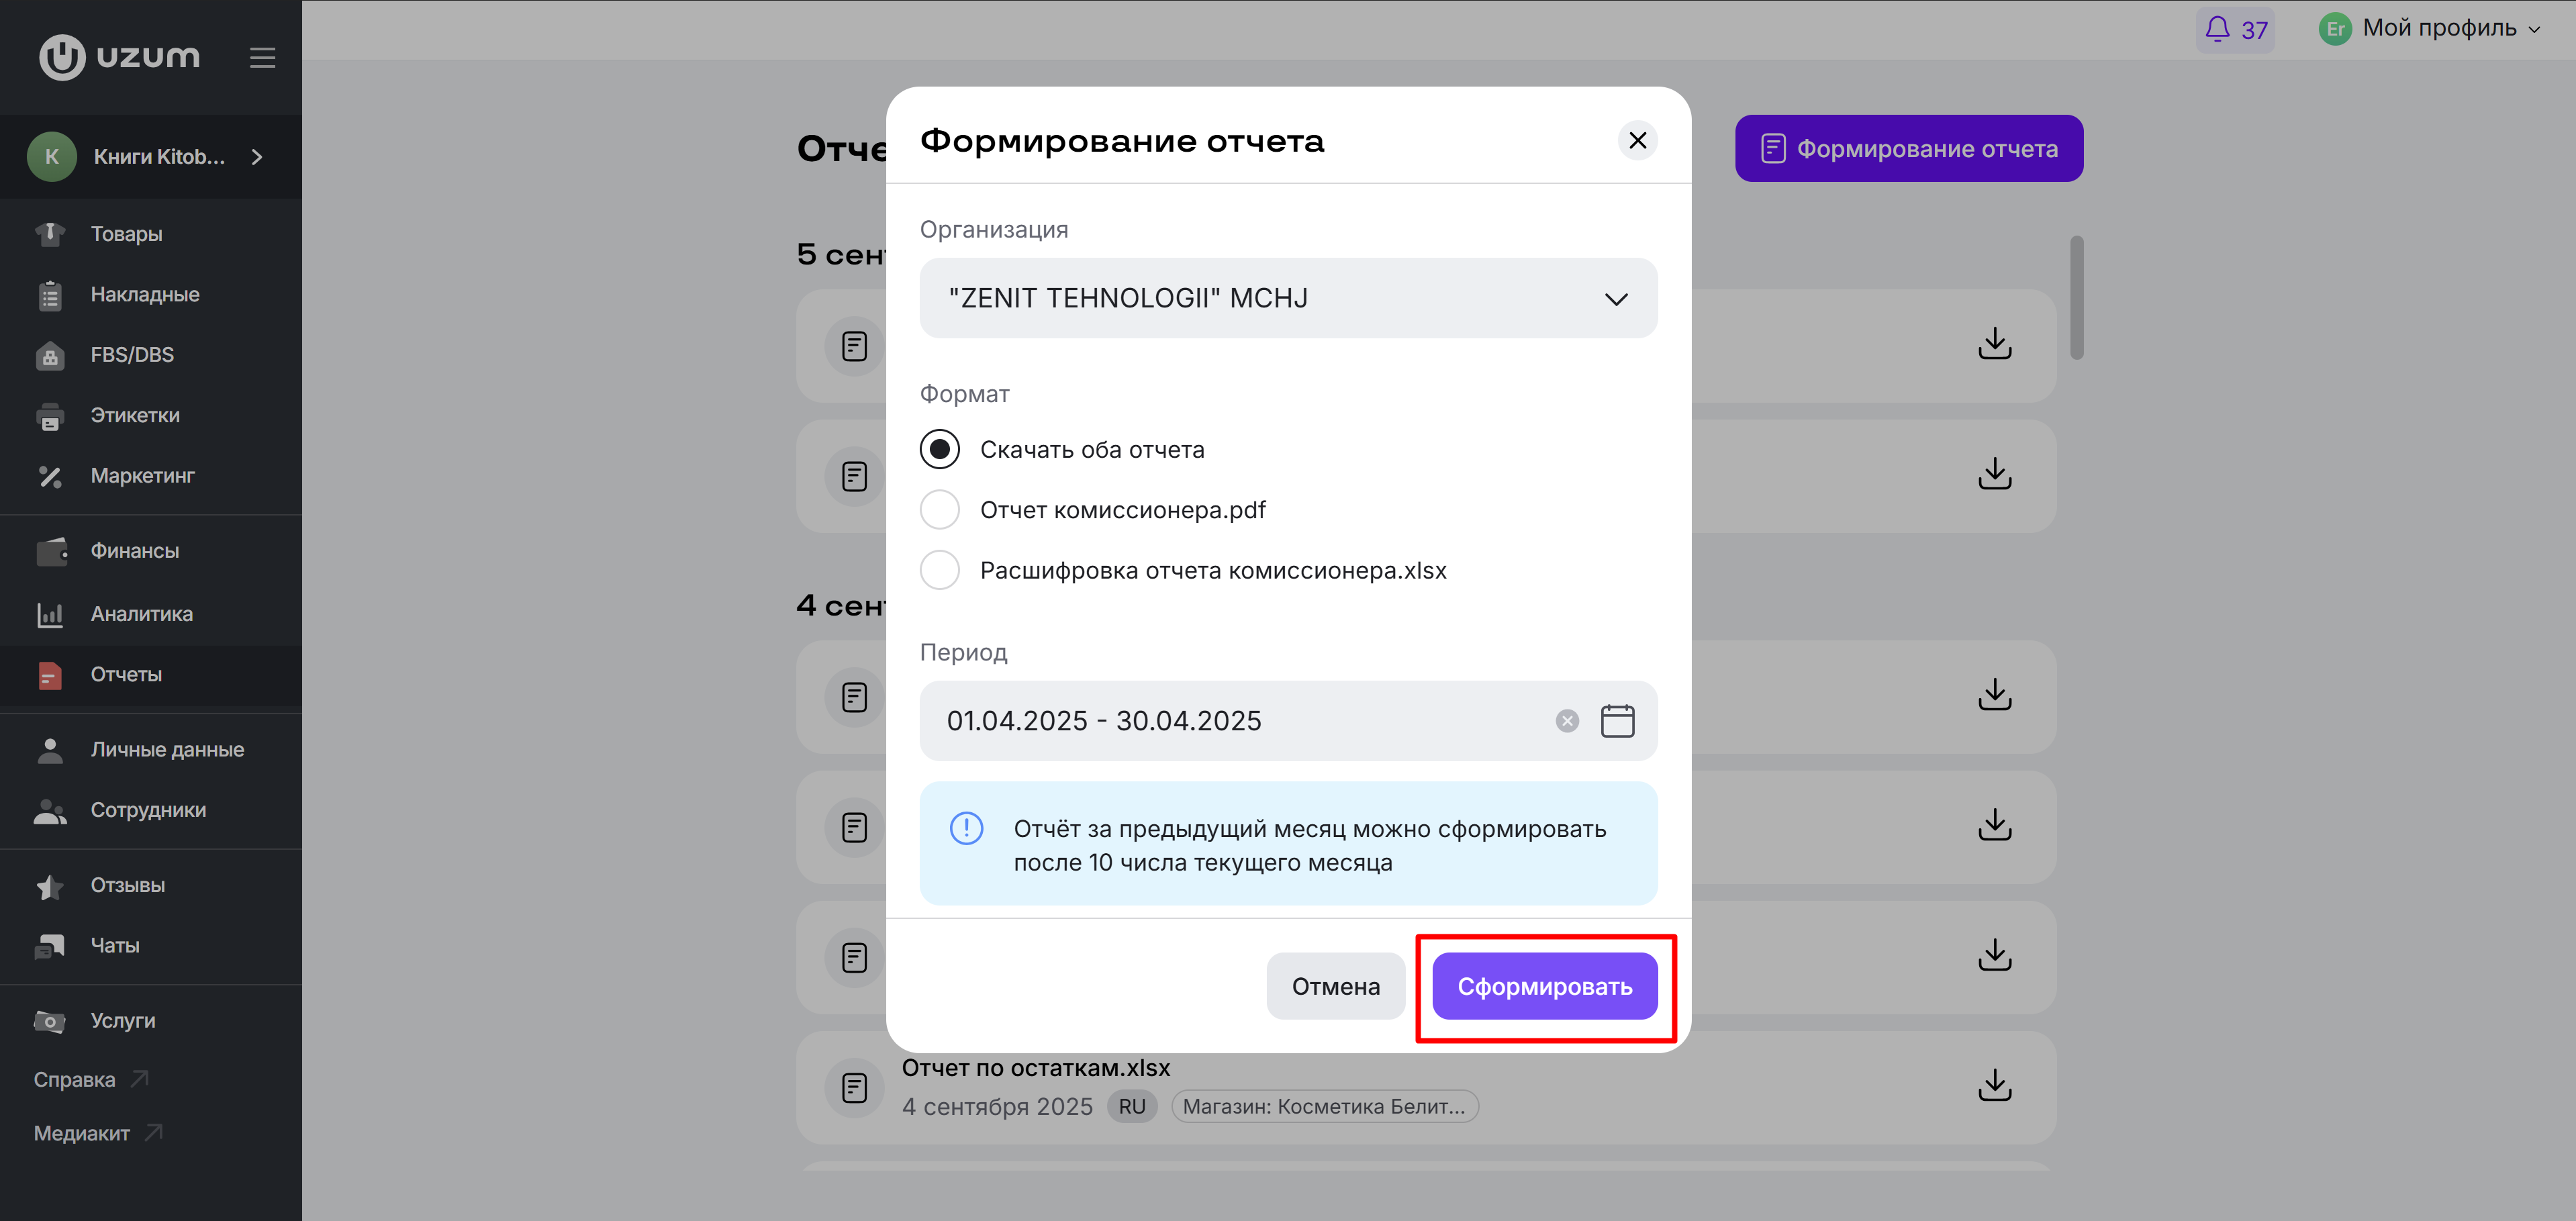Open Справка external link
This screenshot has height=1221, width=2576.
[x=90, y=1080]
